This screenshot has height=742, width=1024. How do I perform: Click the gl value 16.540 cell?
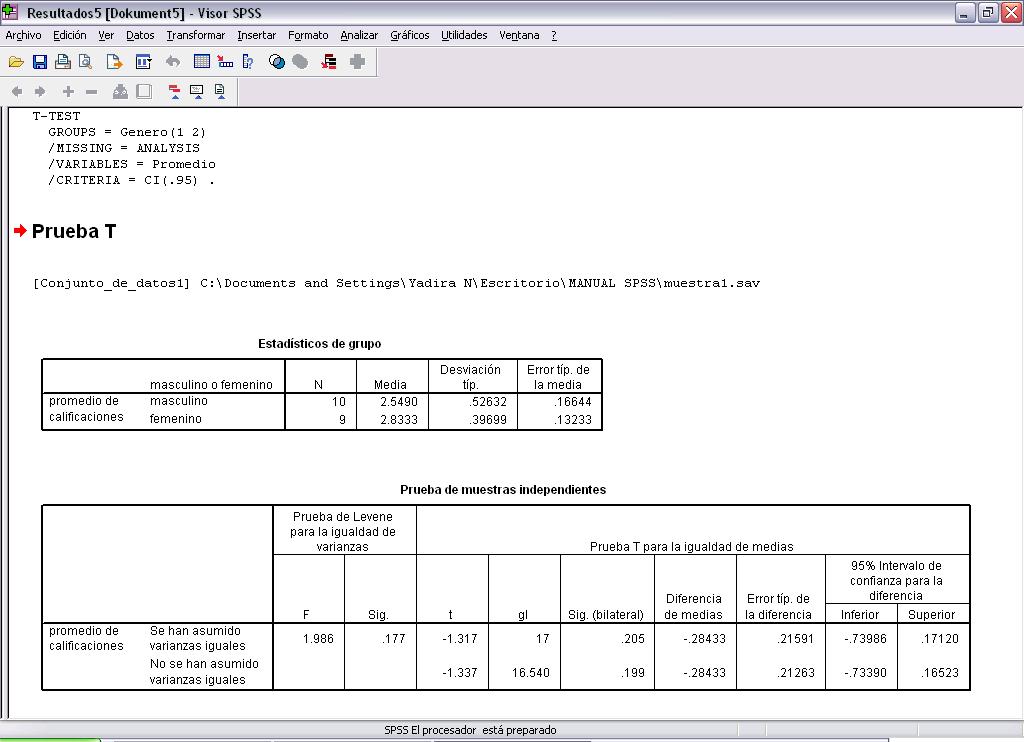[530, 673]
